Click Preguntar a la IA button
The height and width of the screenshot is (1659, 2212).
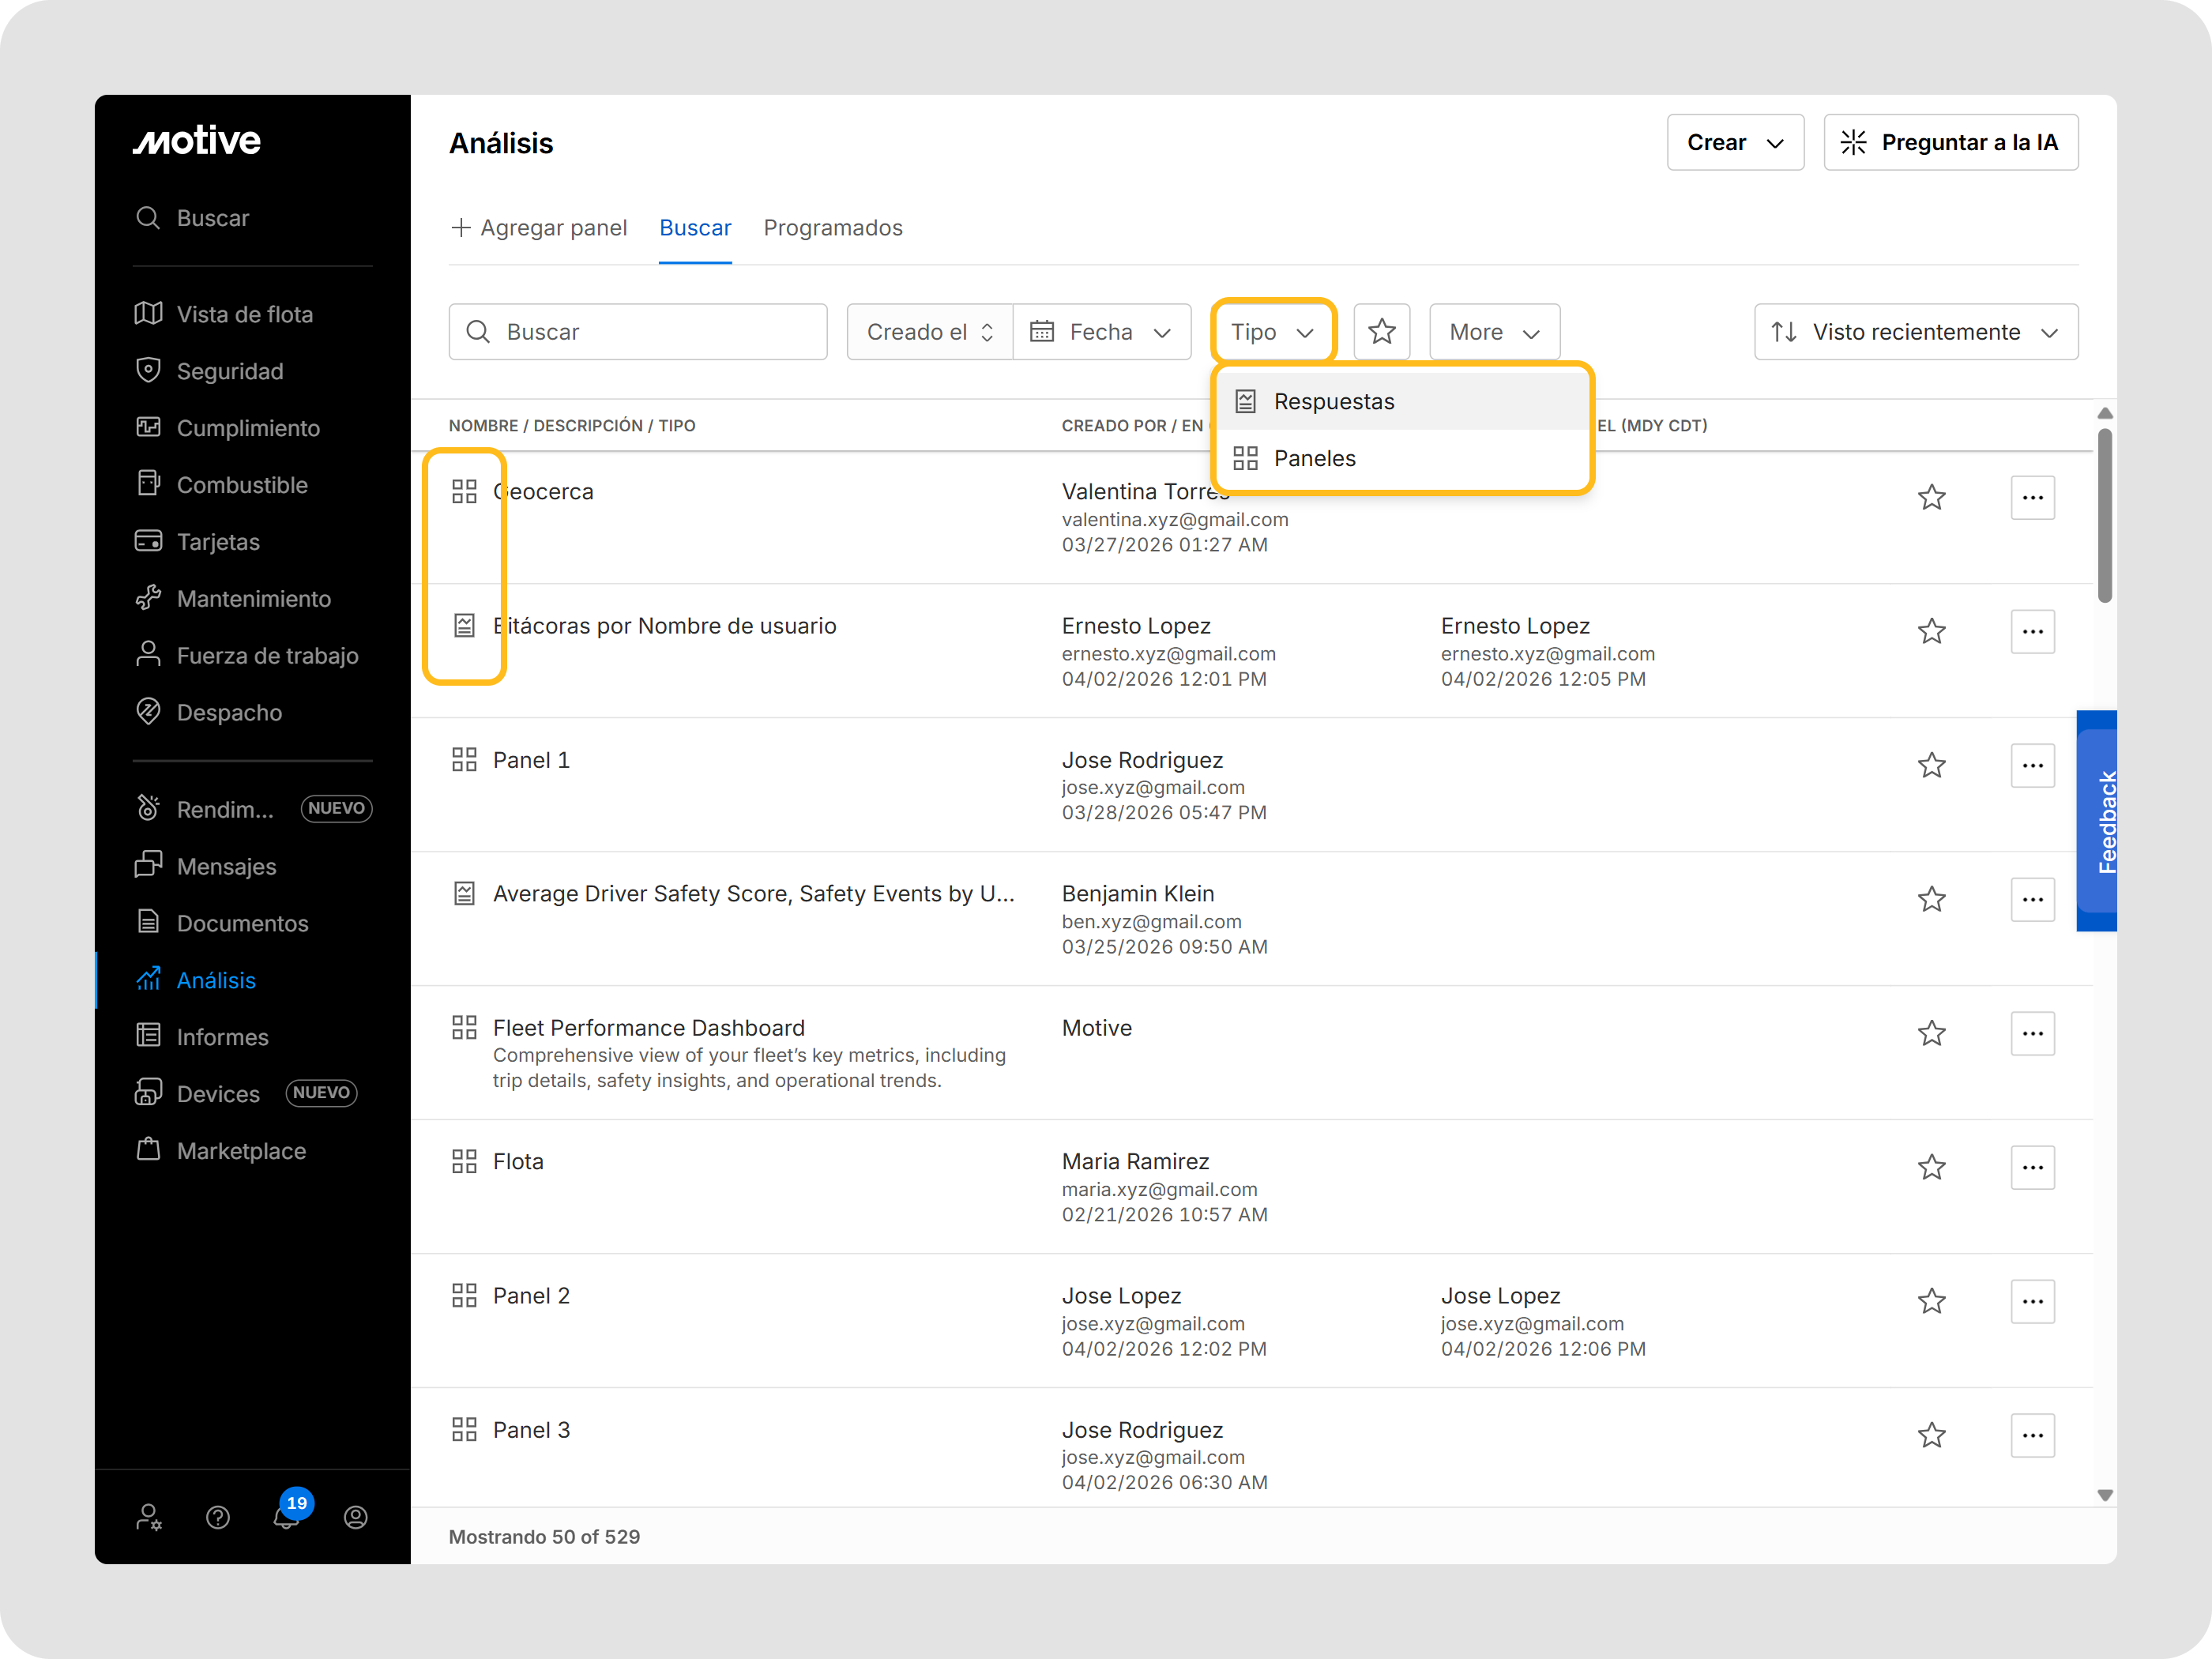point(1950,143)
